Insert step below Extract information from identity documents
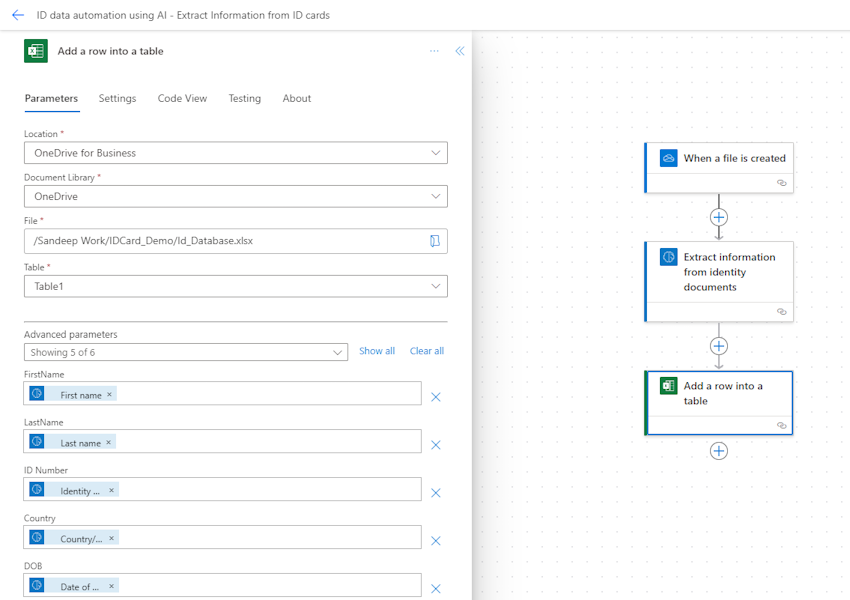The width and height of the screenshot is (850, 600). coord(719,346)
